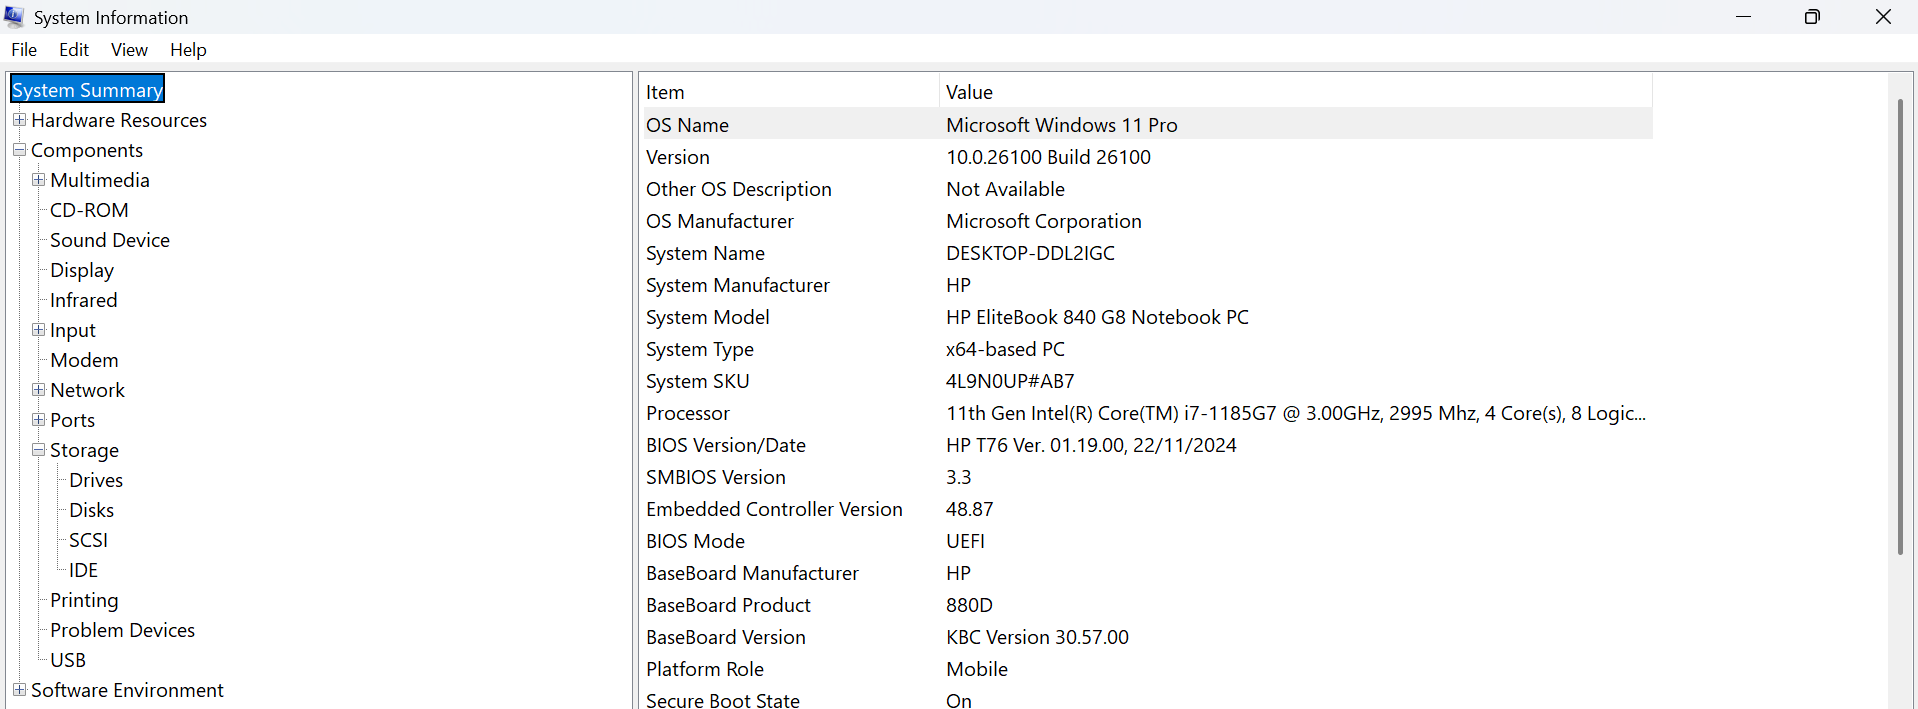
Task: Select the Input tree item
Action: (73, 330)
